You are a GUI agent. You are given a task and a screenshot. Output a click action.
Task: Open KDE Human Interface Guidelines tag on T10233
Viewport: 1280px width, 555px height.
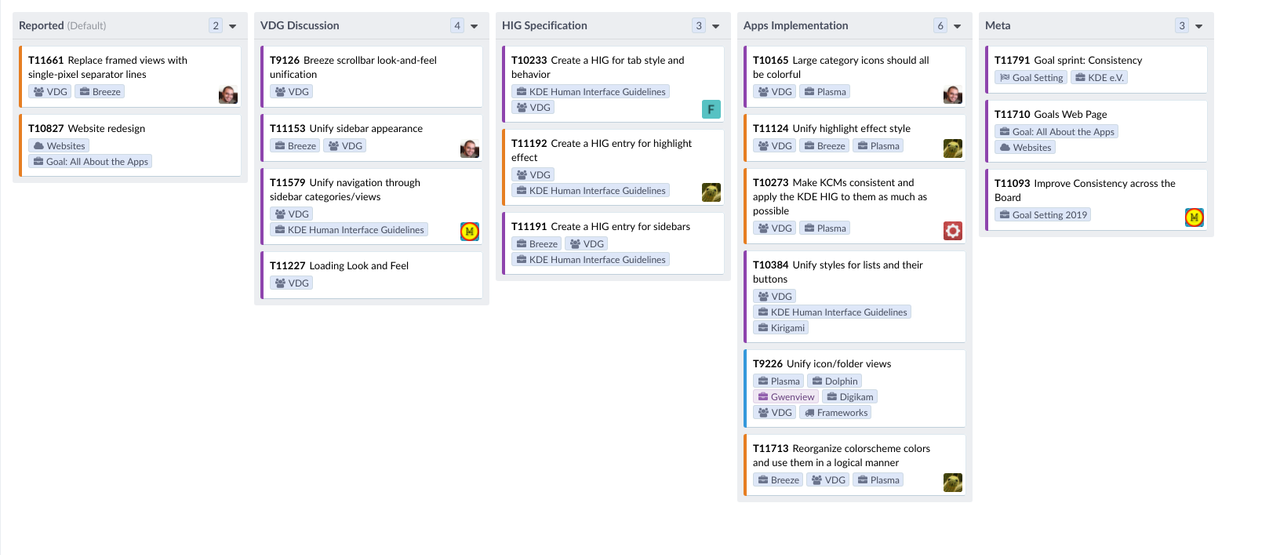pos(591,92)
